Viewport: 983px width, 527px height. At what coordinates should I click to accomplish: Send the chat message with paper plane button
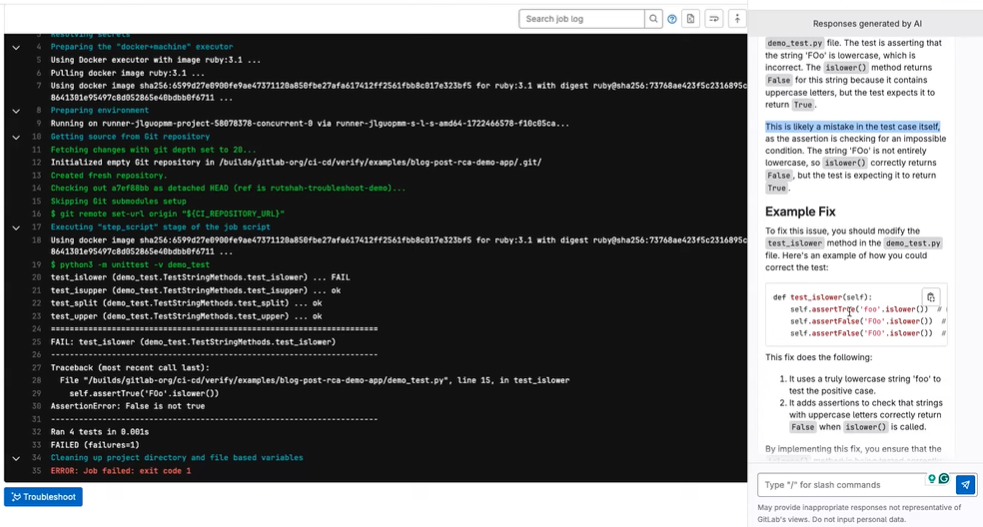click(x=965, y=484)
